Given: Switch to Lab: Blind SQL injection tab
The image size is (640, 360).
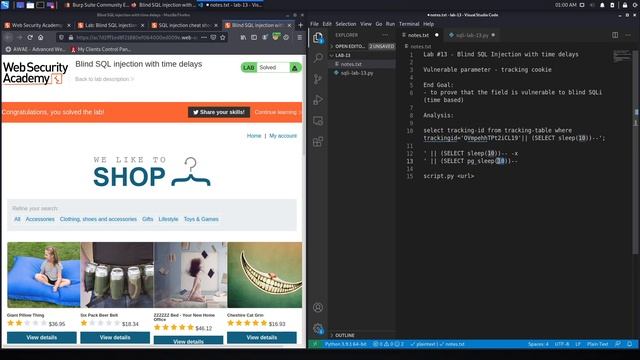Looking at the screenshot, I should (111, 25).
